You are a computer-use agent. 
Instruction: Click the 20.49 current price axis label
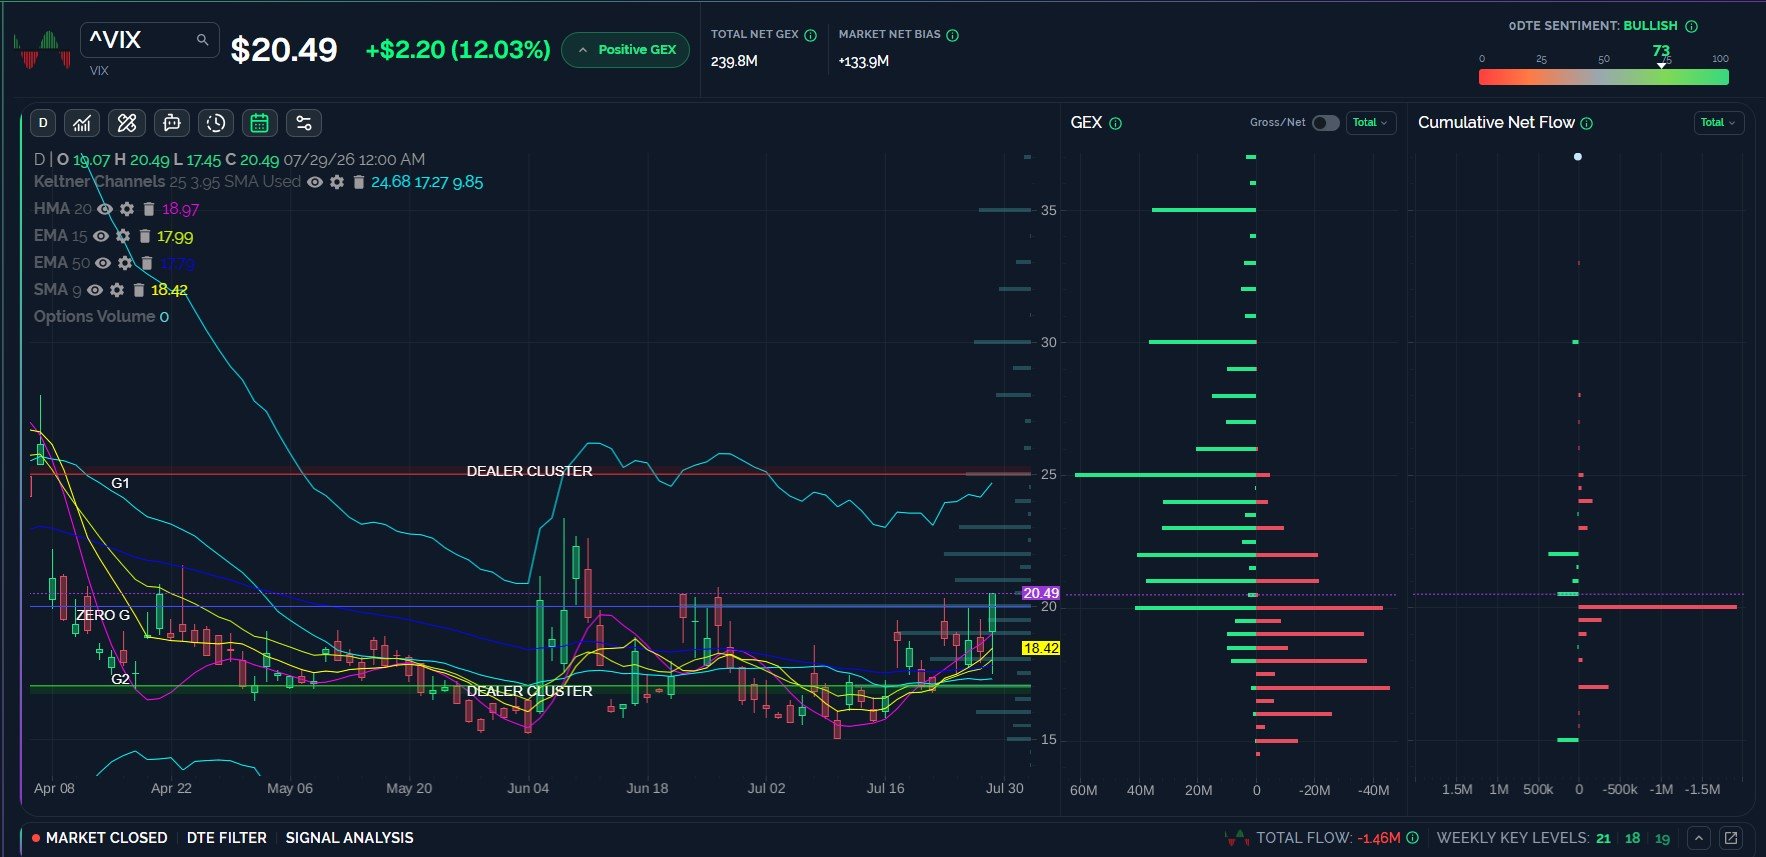[1041, 593]
